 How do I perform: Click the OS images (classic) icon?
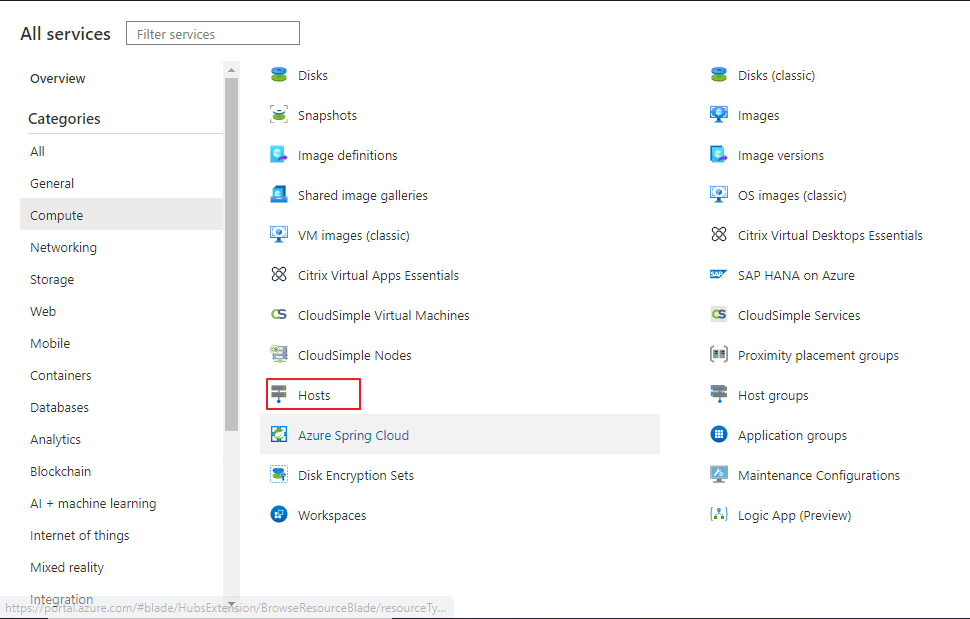[x=719, y=195]
